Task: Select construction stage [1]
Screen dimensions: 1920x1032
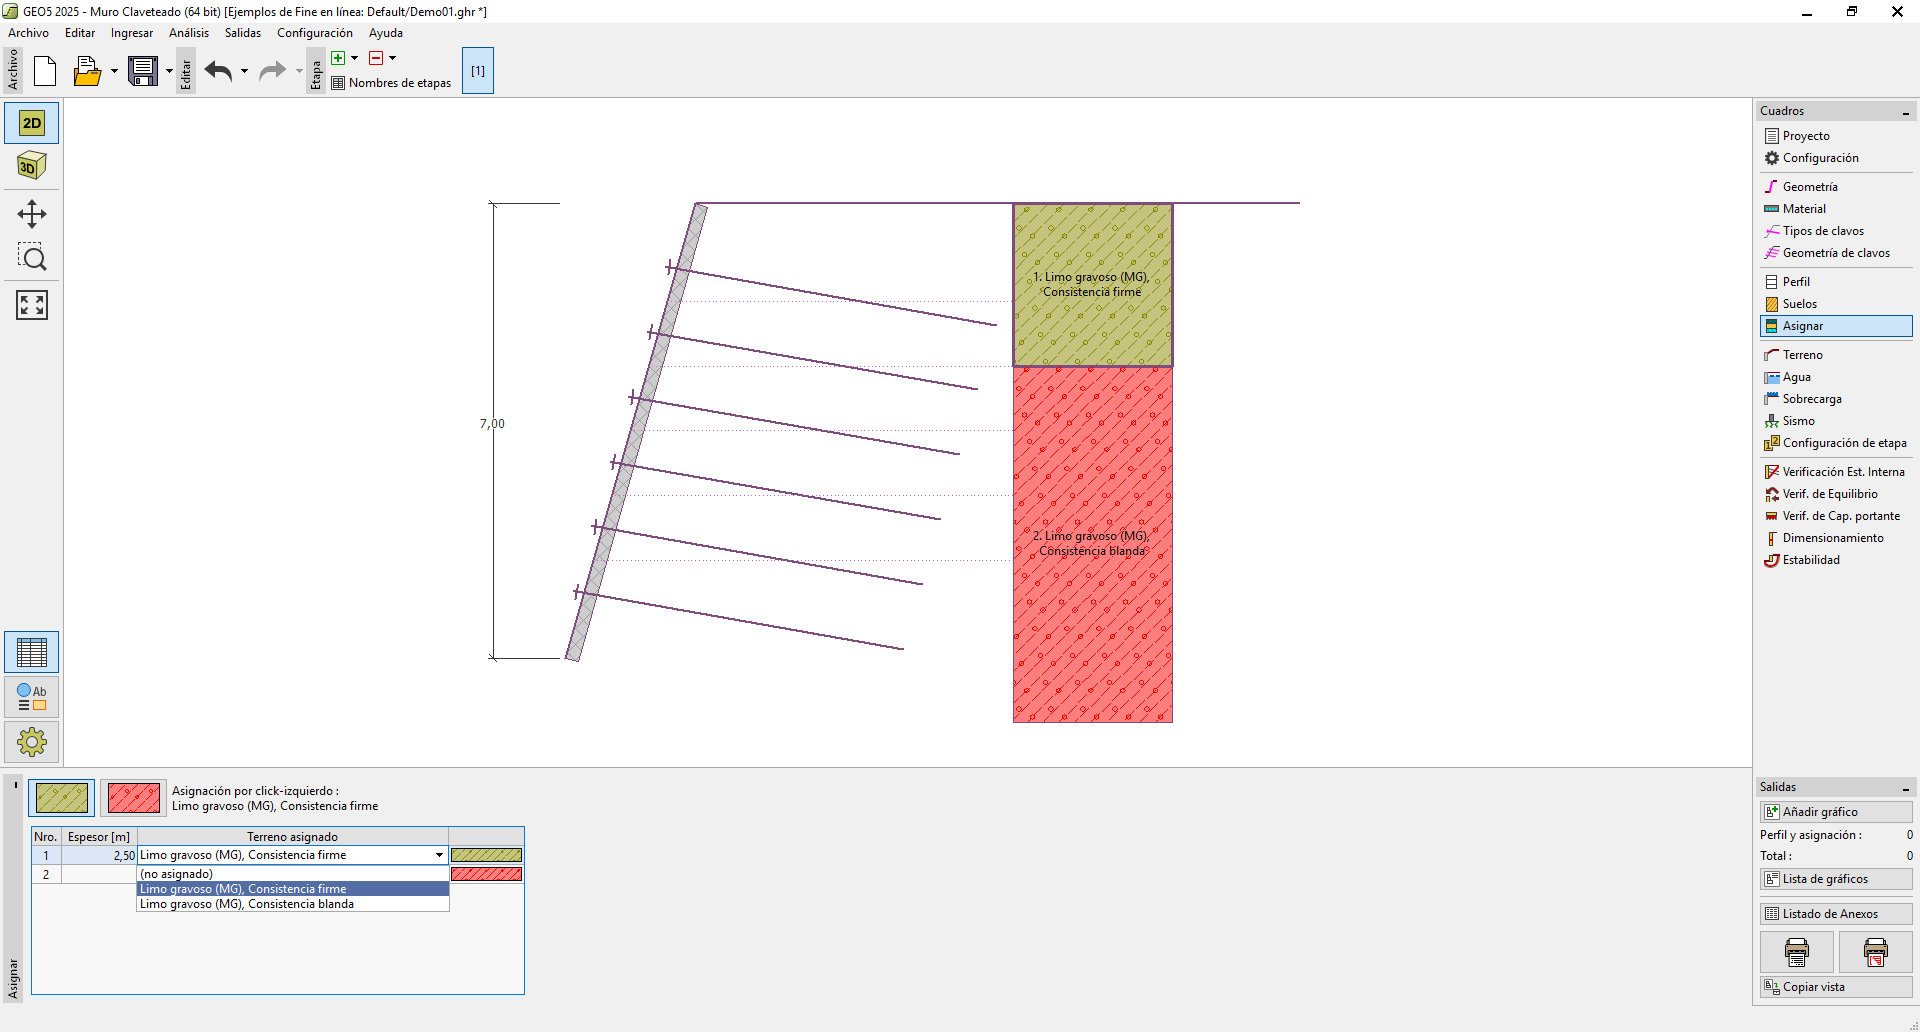Action: (x=478, y=71)
